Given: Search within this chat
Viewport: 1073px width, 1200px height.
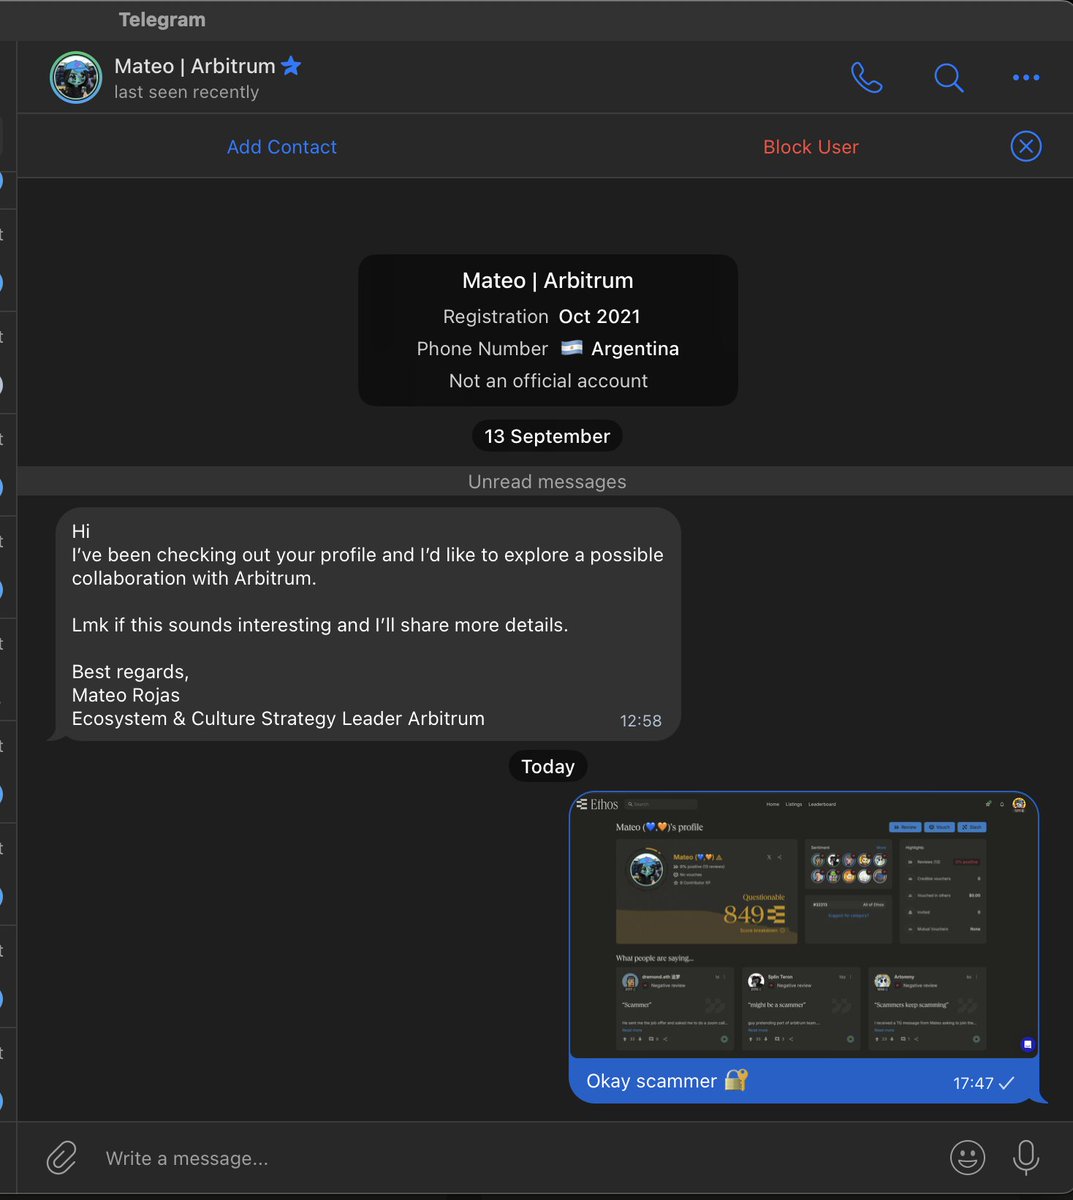Looking at the screenshot, I should pos(948,77).
